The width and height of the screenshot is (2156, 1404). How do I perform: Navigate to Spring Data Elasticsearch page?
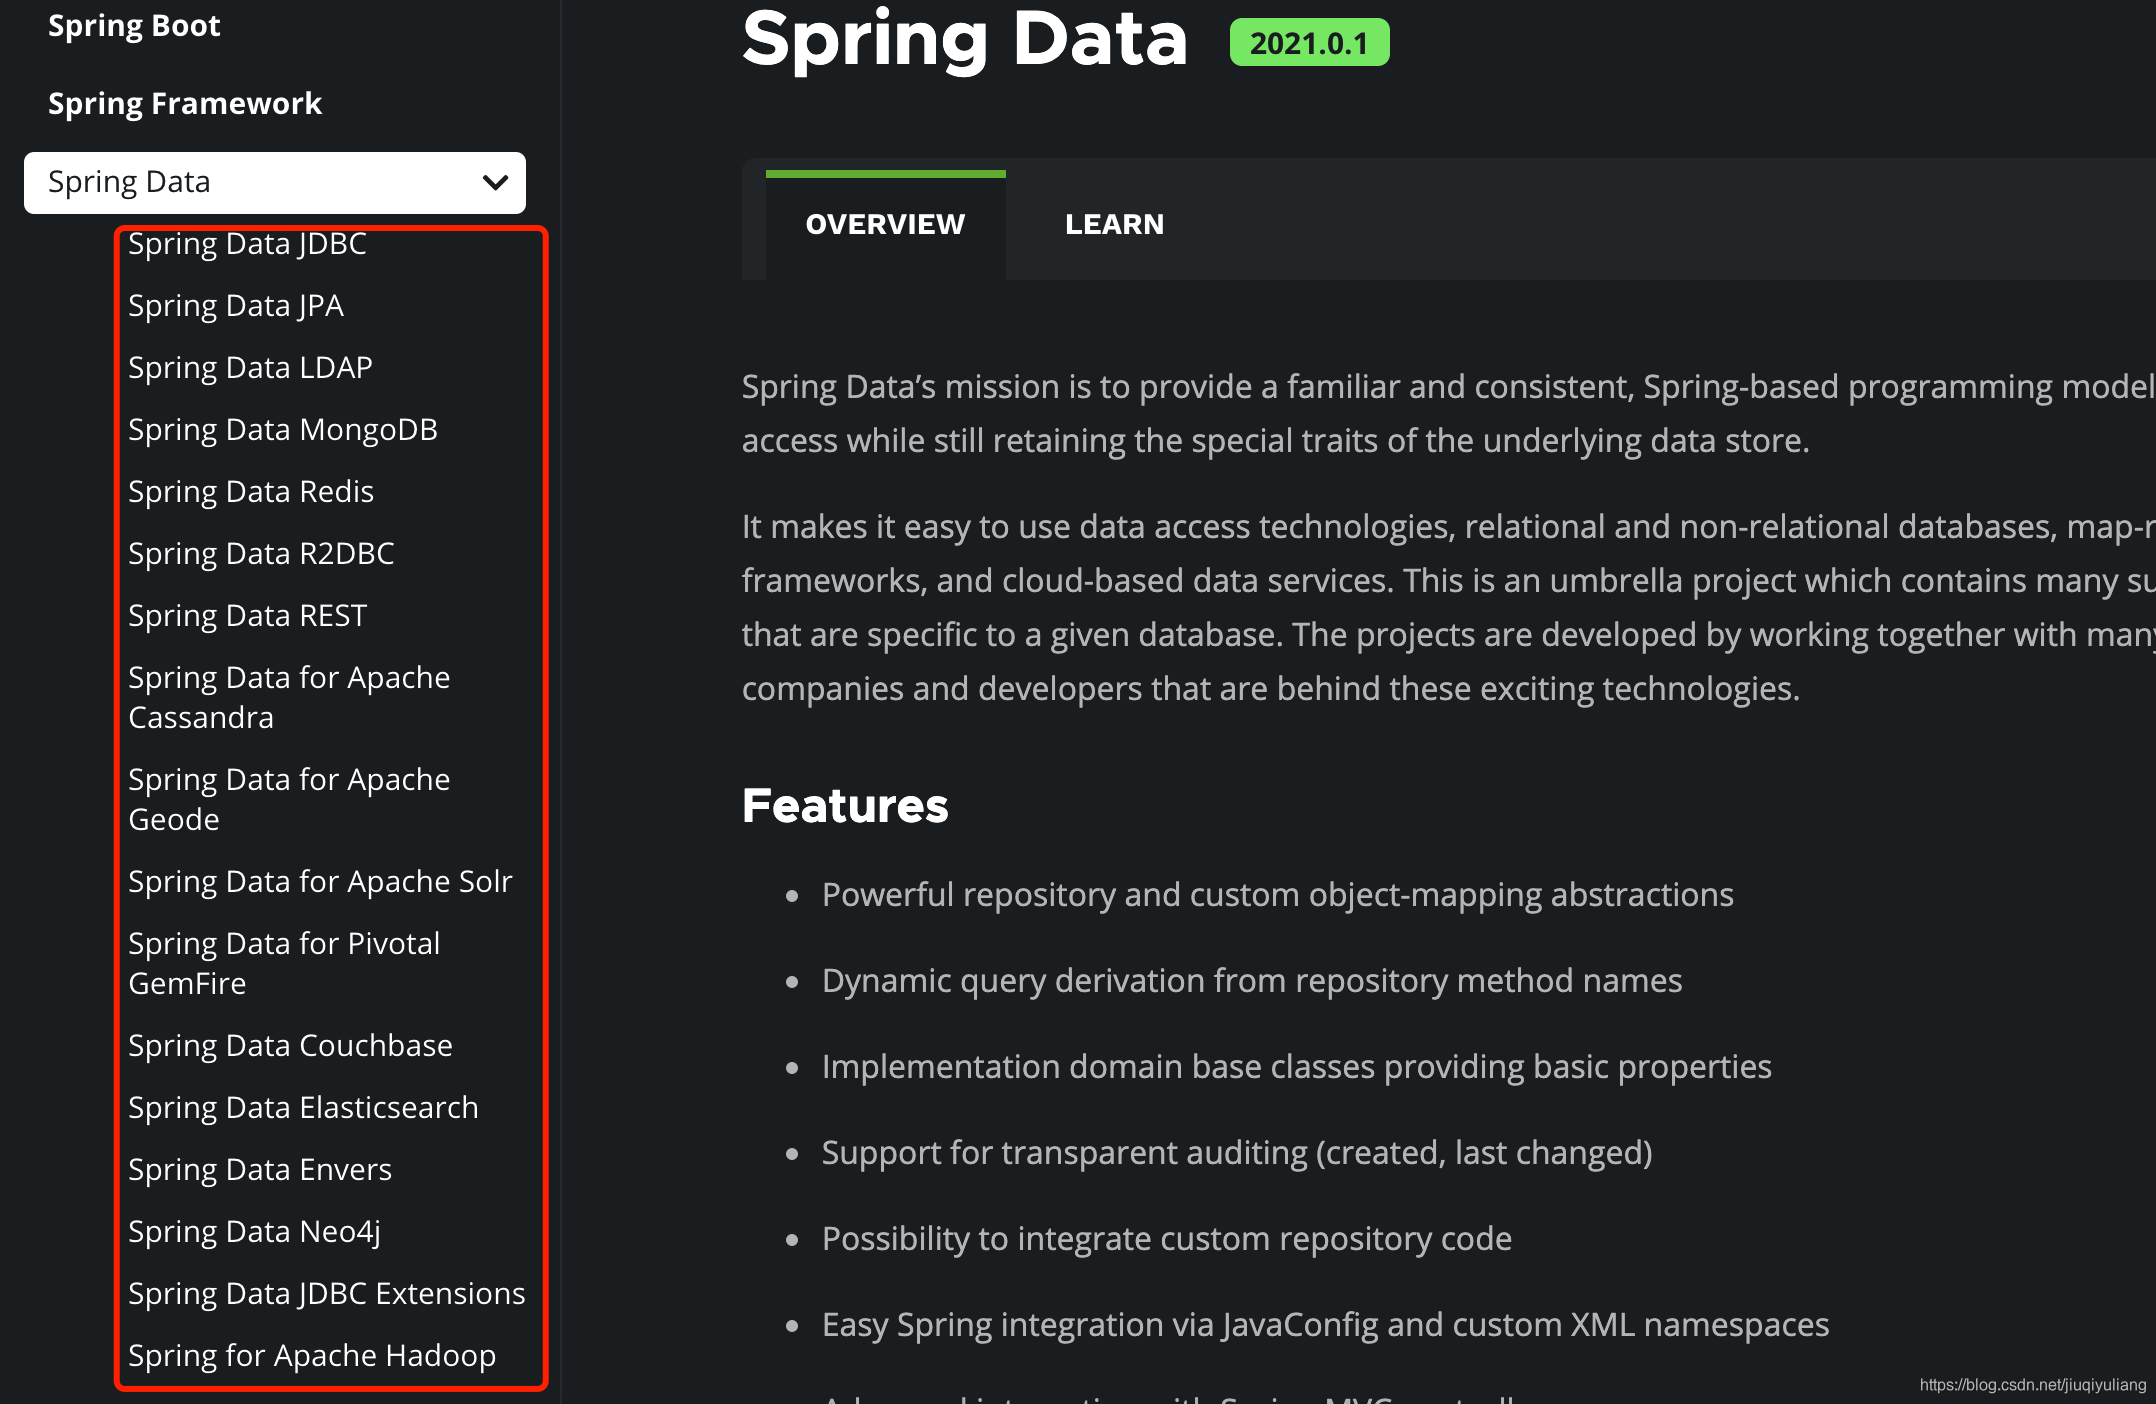[x=303, y=1107]
